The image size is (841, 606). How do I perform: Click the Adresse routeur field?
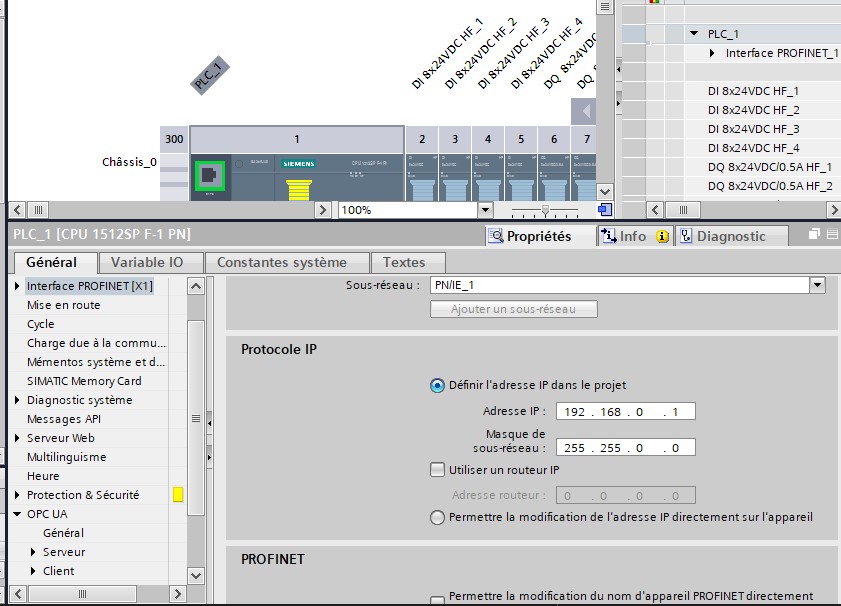tap(625, 496)
